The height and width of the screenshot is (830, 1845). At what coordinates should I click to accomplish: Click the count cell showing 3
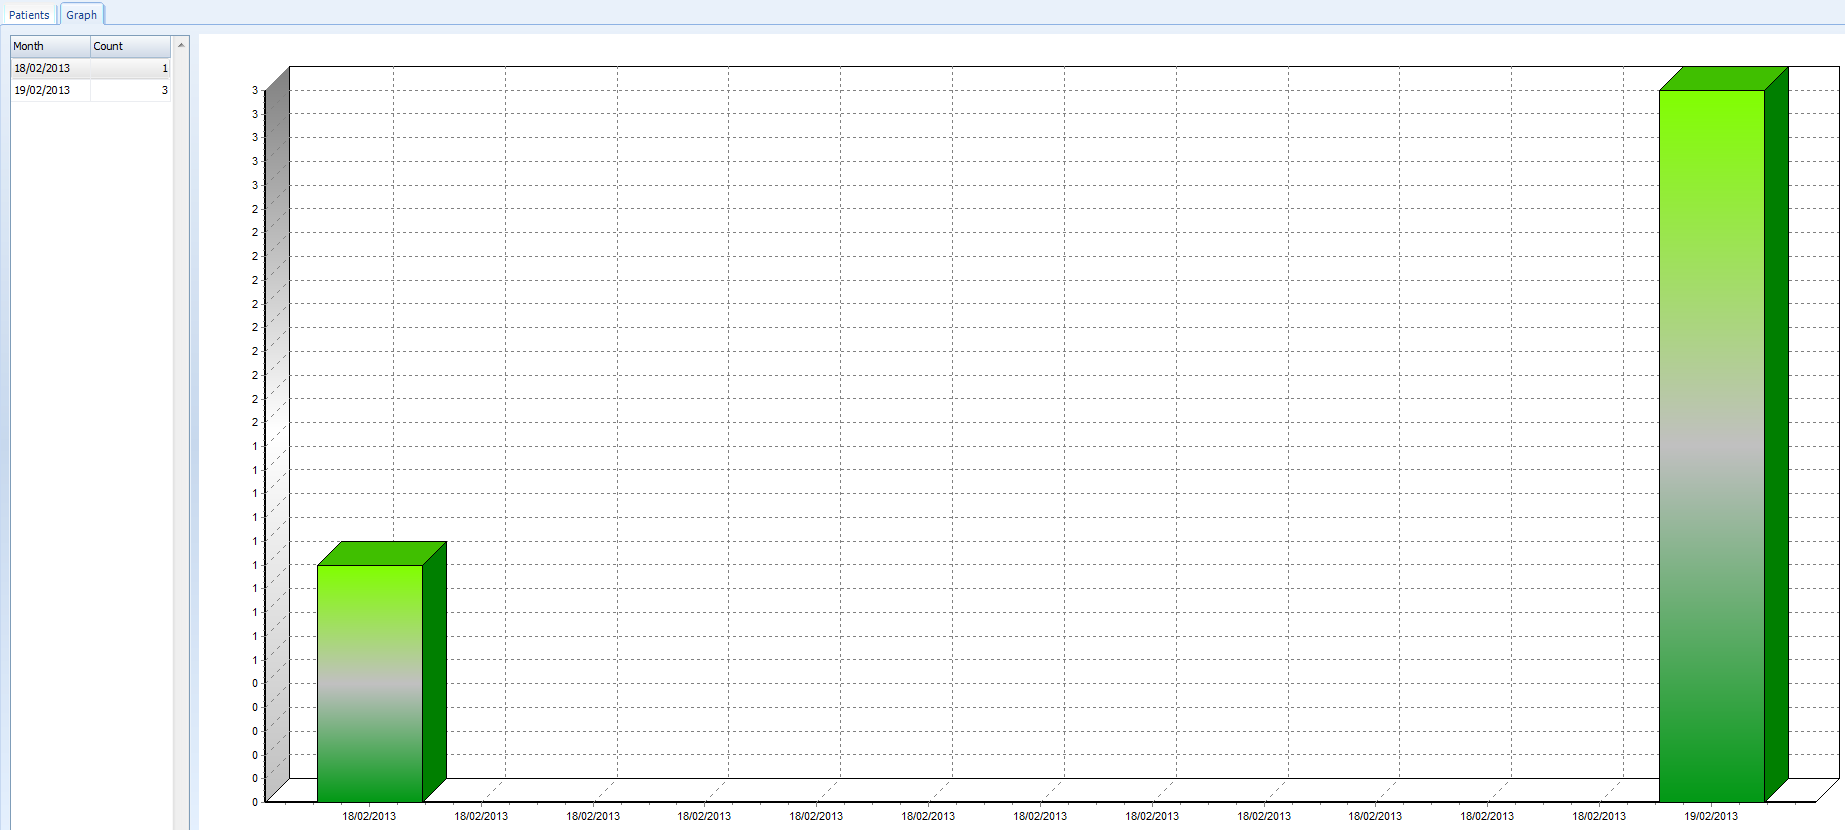tap(131, 90)
